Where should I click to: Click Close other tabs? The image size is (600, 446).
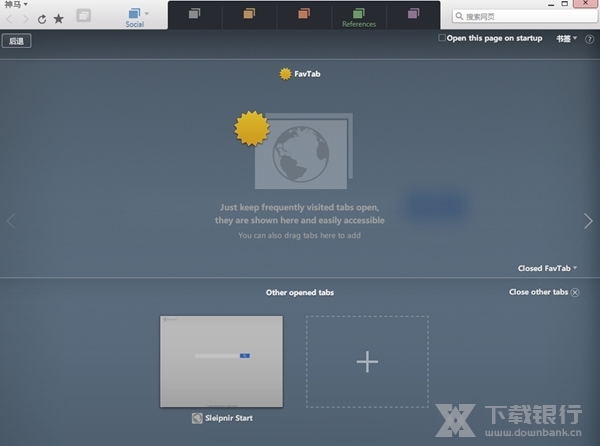pyautogui.click(x=543, y=292)
